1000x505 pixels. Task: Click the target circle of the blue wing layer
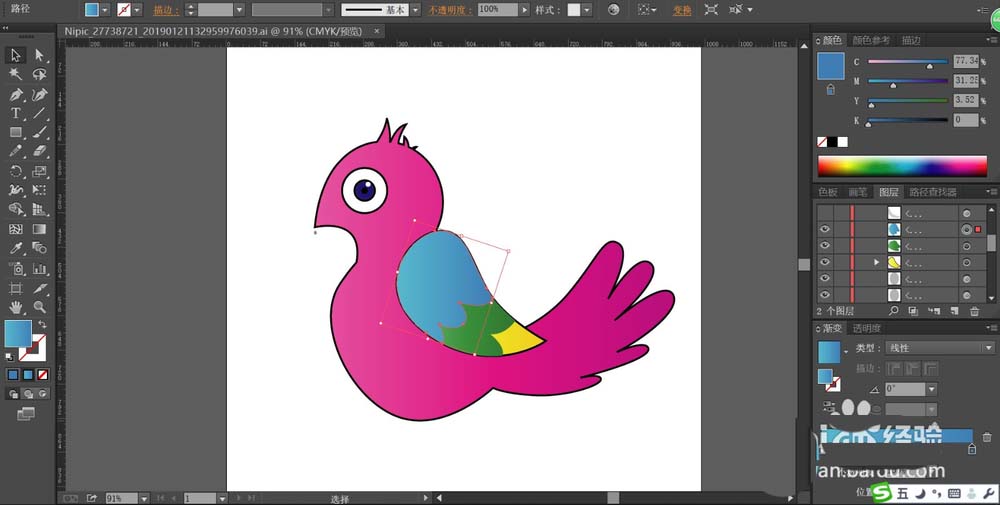coord(967,230)
